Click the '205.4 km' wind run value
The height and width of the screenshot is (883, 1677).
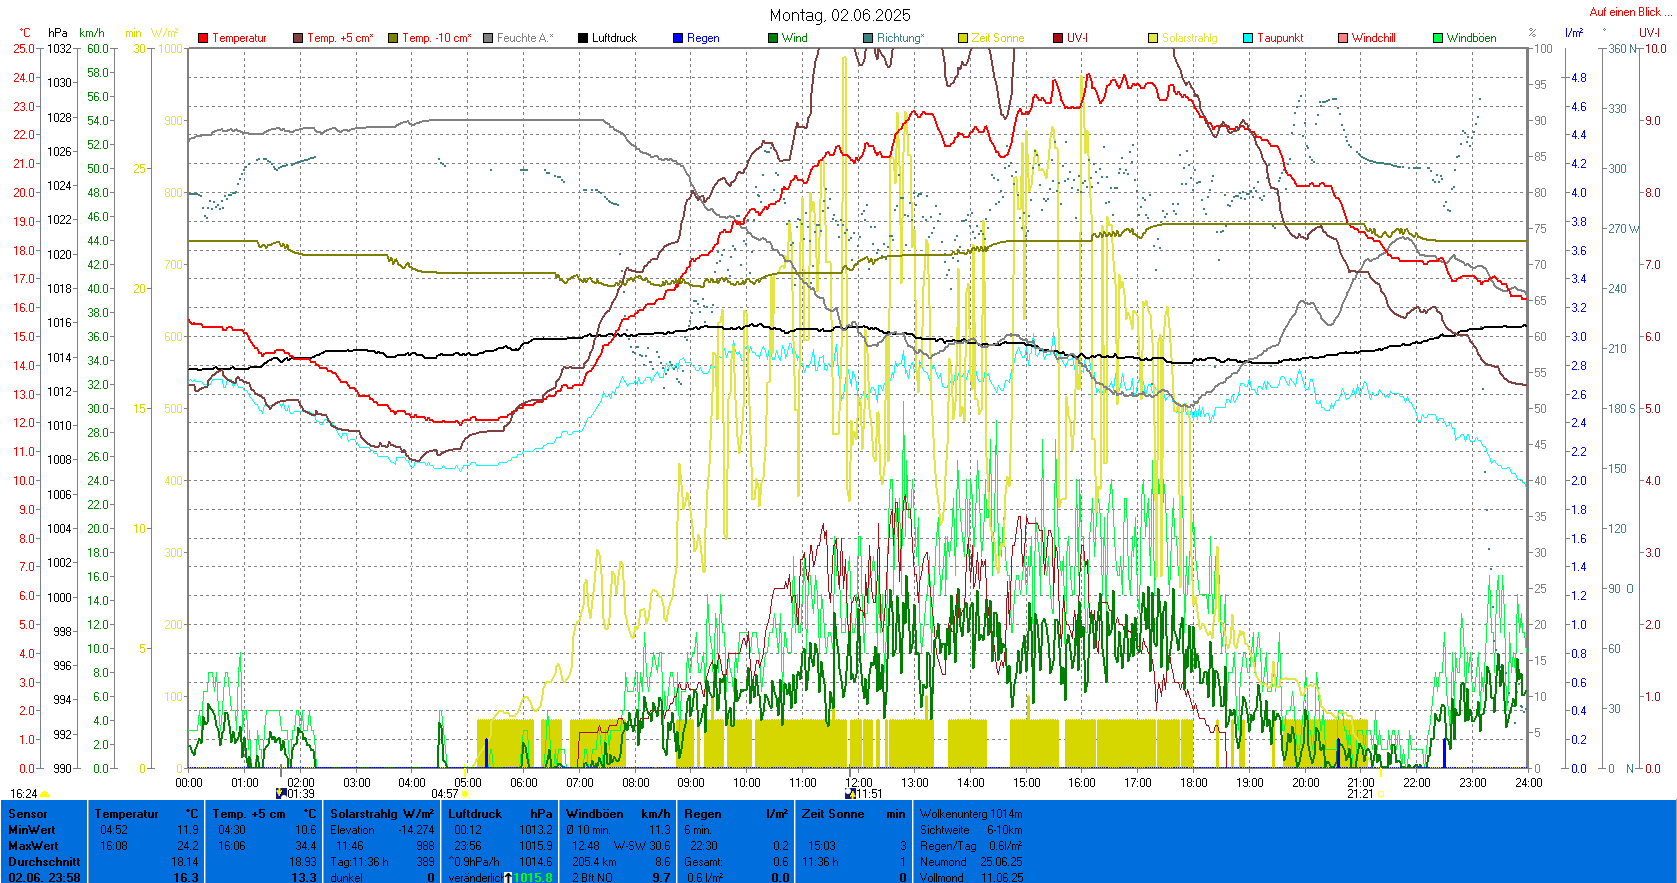click(x=593, y=862)
